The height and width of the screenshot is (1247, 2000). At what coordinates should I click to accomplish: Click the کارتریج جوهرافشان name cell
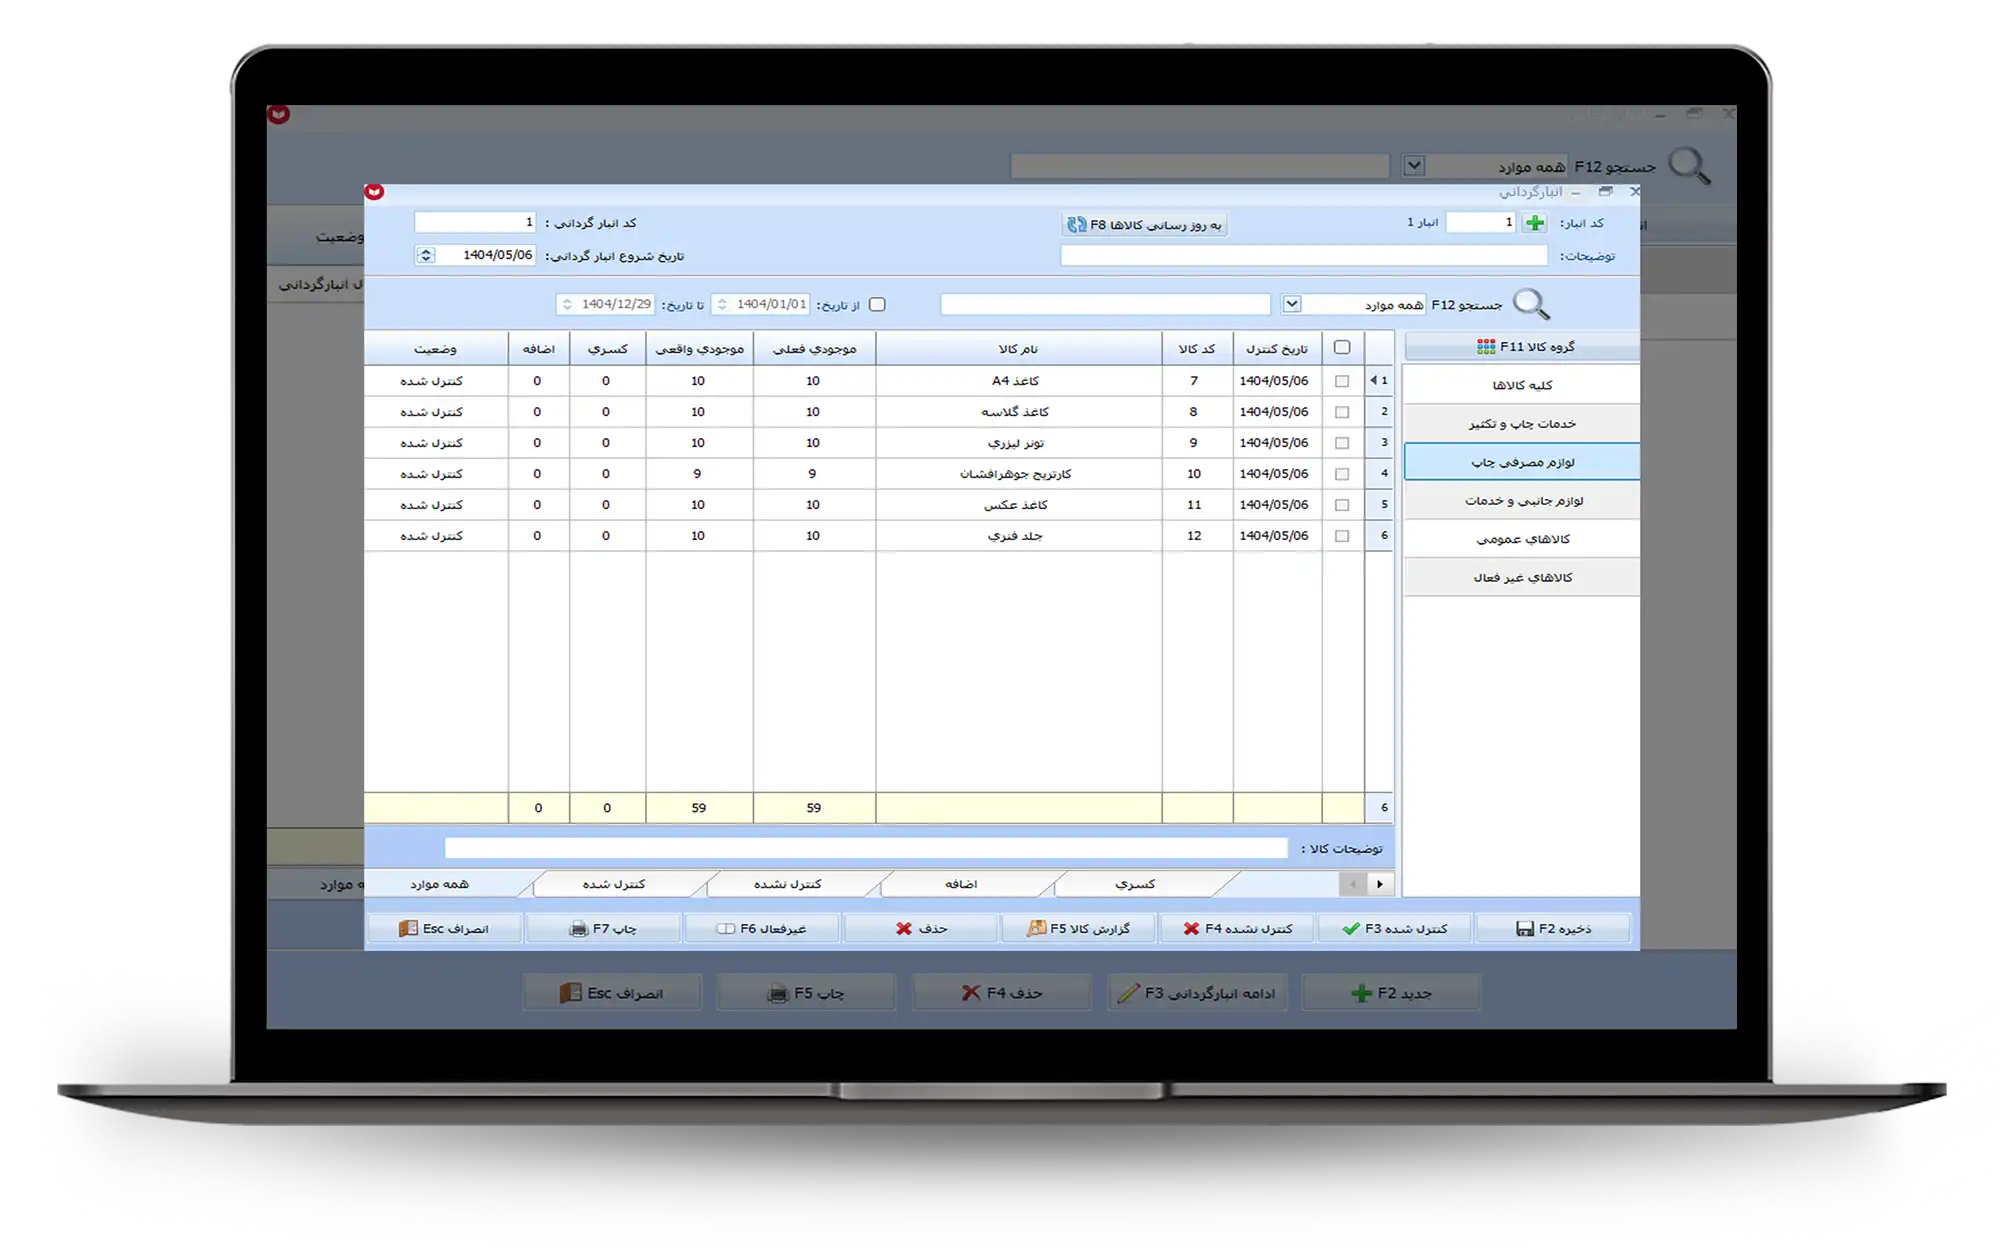(1018, 474)
